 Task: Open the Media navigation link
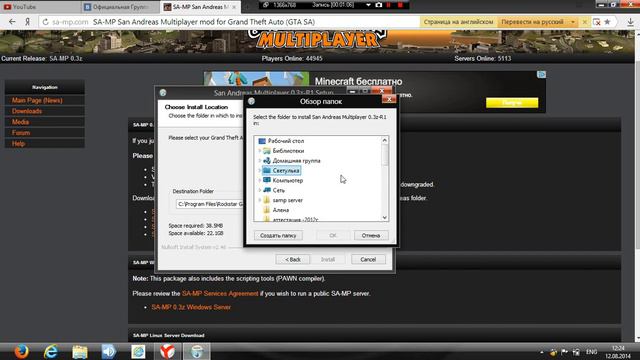(20, 122)
